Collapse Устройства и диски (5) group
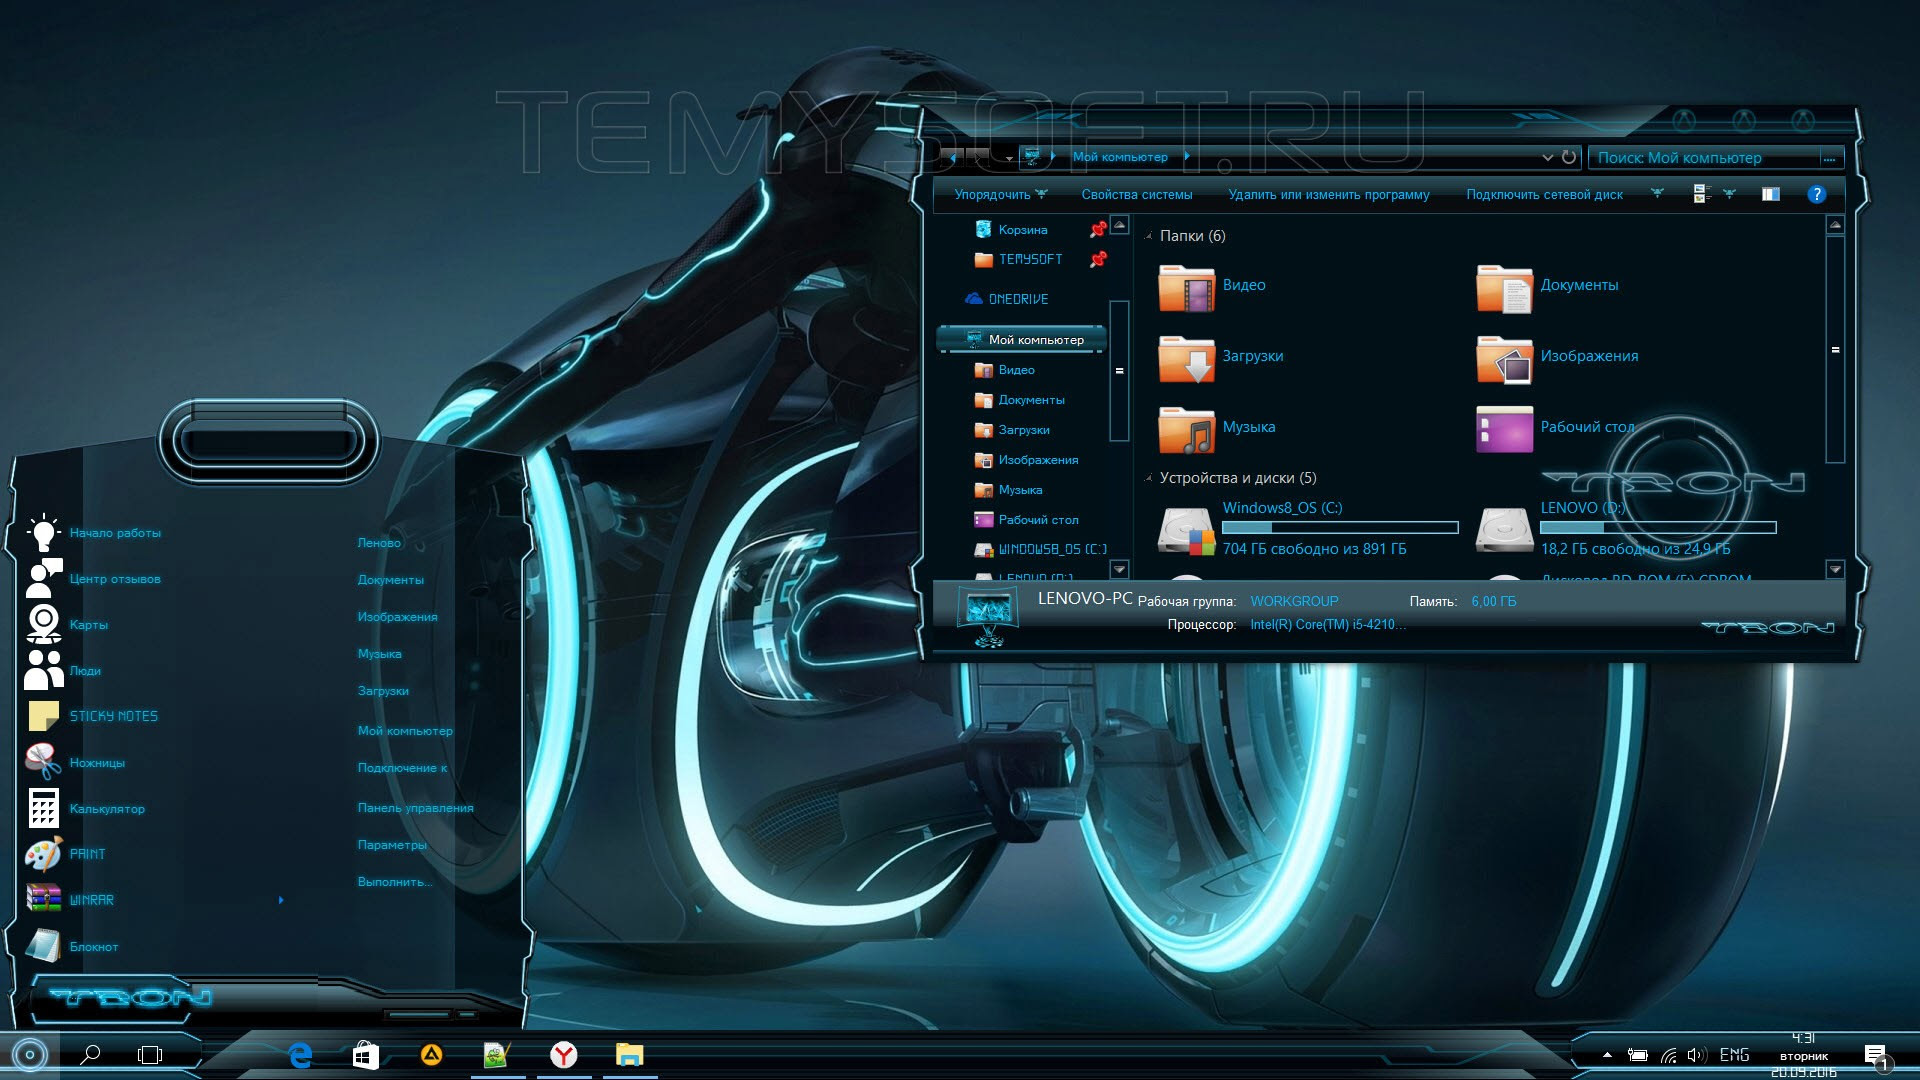1920x1080 pixels. click(x=1149, y=478)
